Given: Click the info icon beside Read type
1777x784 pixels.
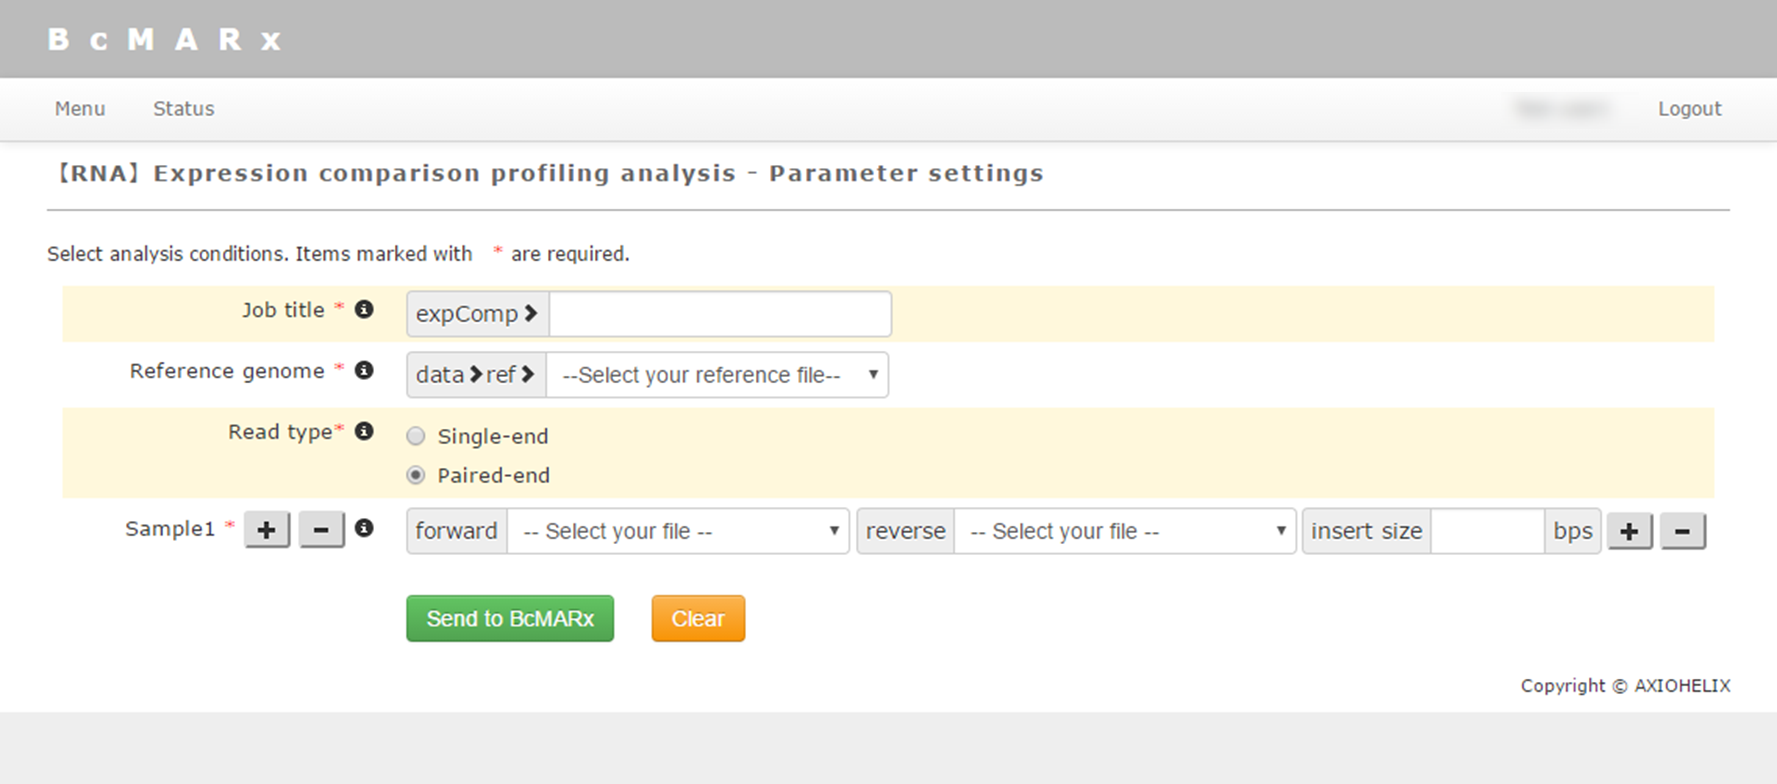Looking at the screenshot, I should (364, 431).
